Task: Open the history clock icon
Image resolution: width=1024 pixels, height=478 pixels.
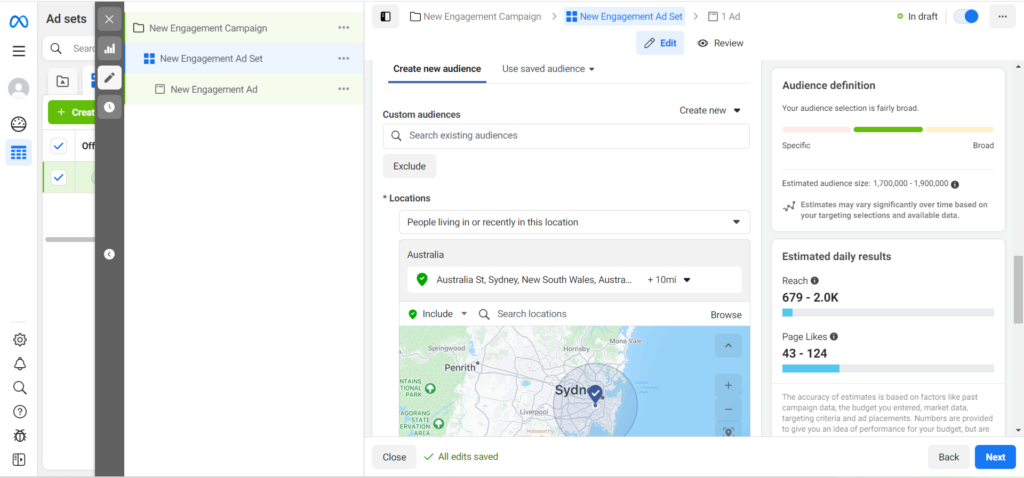Action: (109, 106)
